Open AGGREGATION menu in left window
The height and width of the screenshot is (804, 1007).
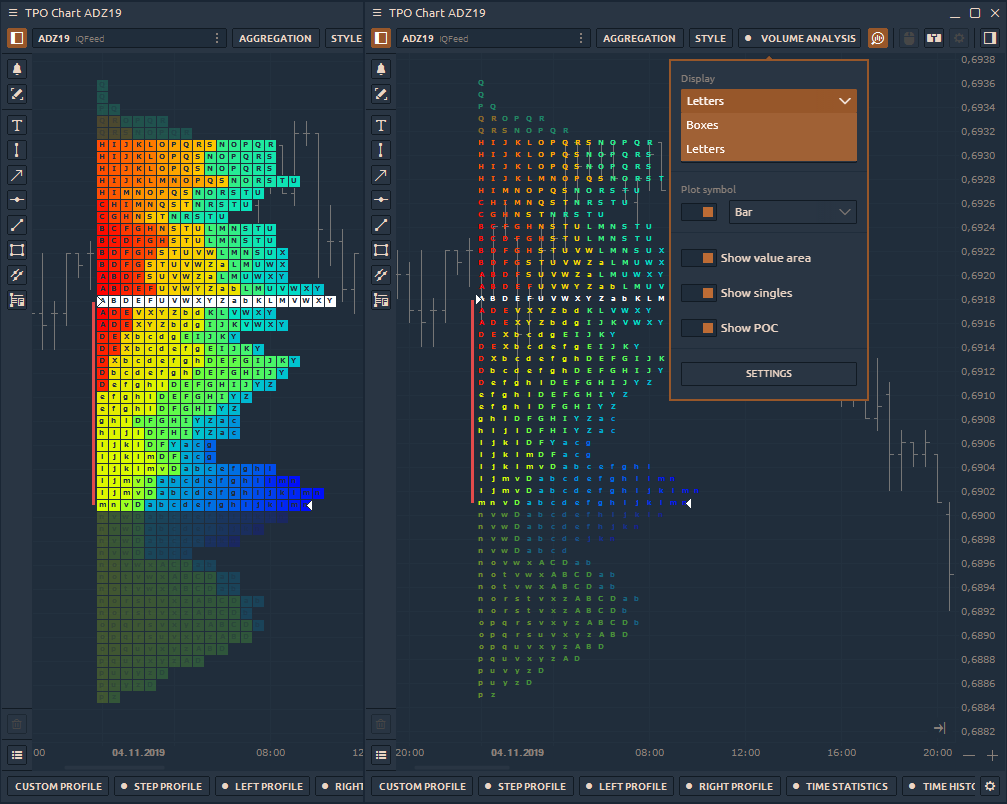coord(276,39)
